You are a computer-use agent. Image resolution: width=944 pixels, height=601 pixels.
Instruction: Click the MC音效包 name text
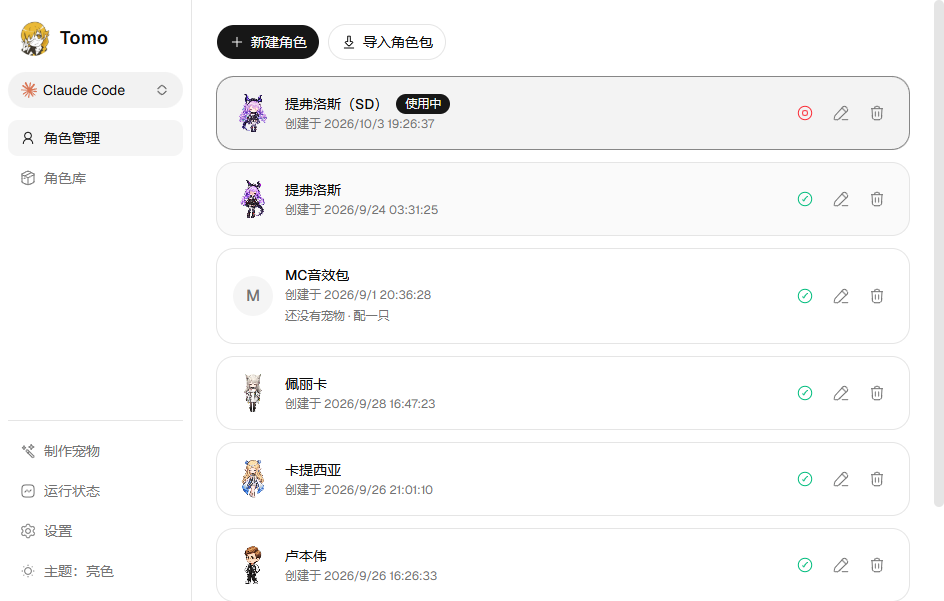click(x=317, y=275)
